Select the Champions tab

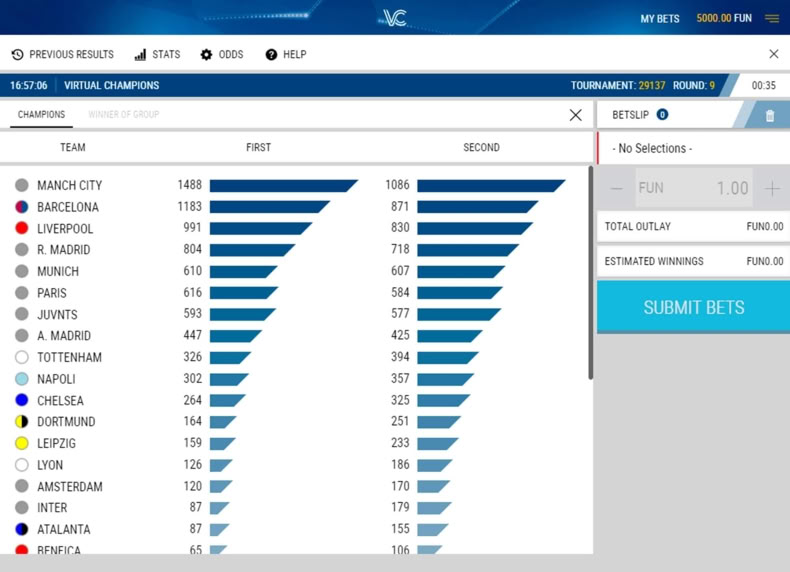point(41,114)
